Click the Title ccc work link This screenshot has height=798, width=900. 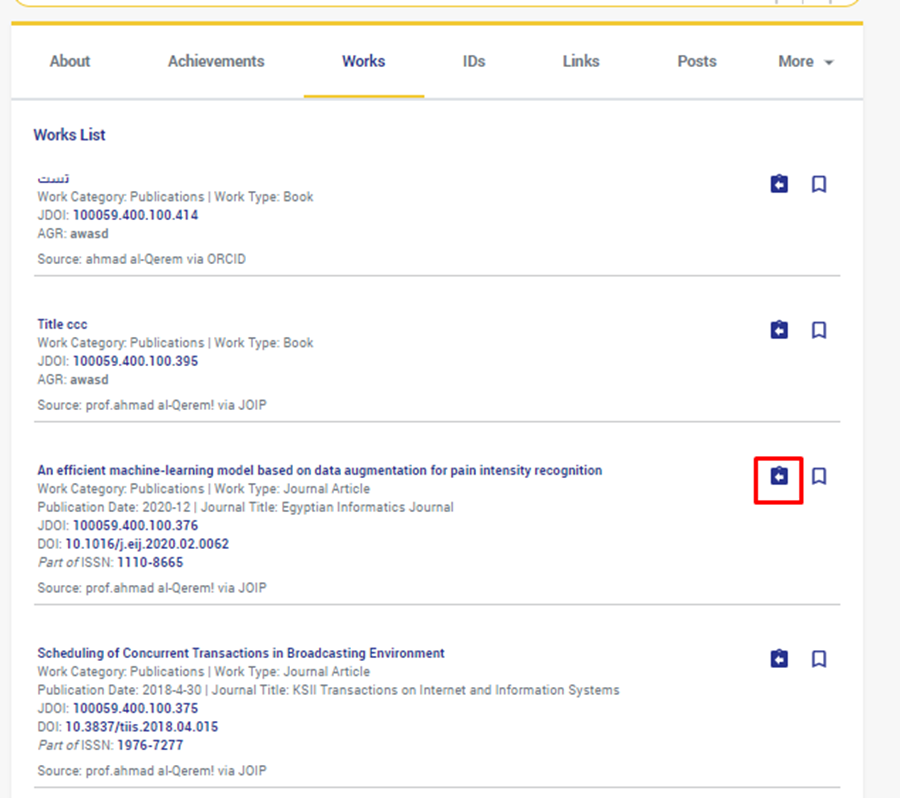(62, 324)
